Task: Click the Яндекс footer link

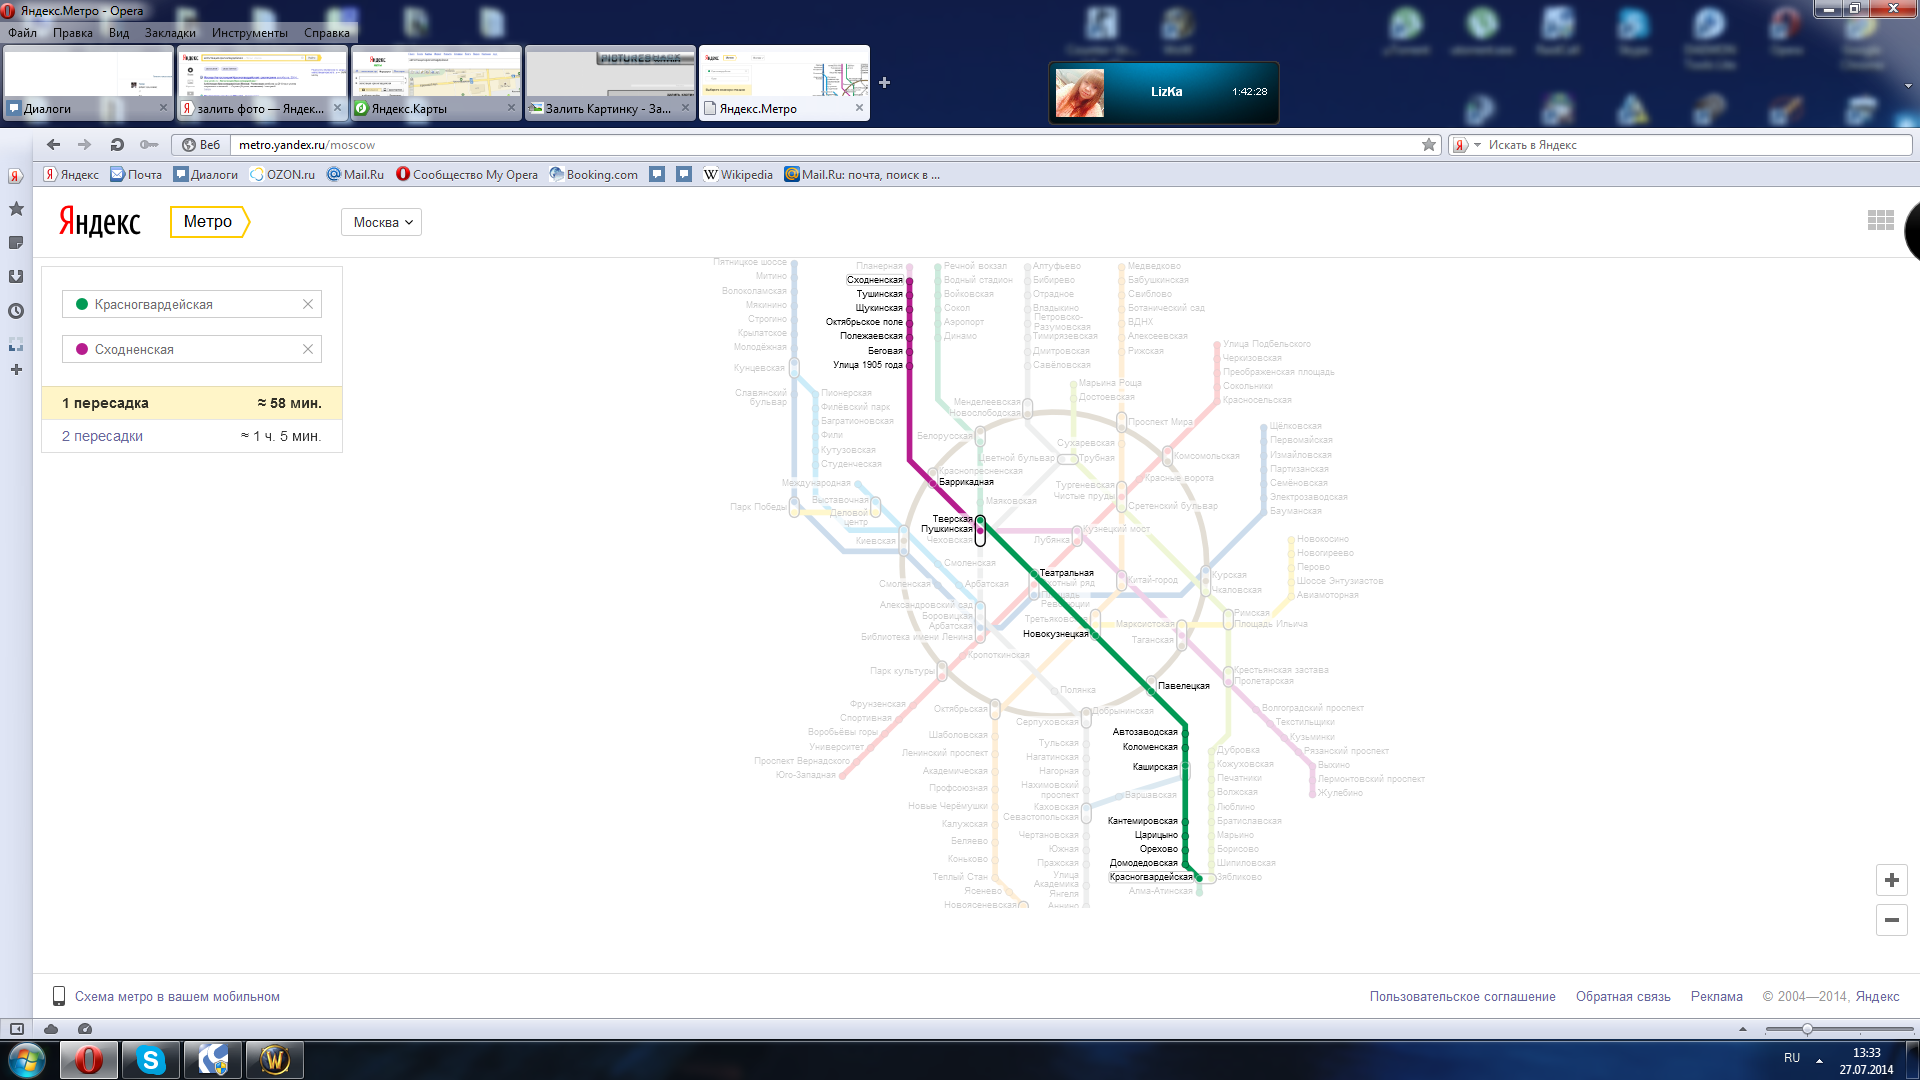Action: click(1877, 996)
